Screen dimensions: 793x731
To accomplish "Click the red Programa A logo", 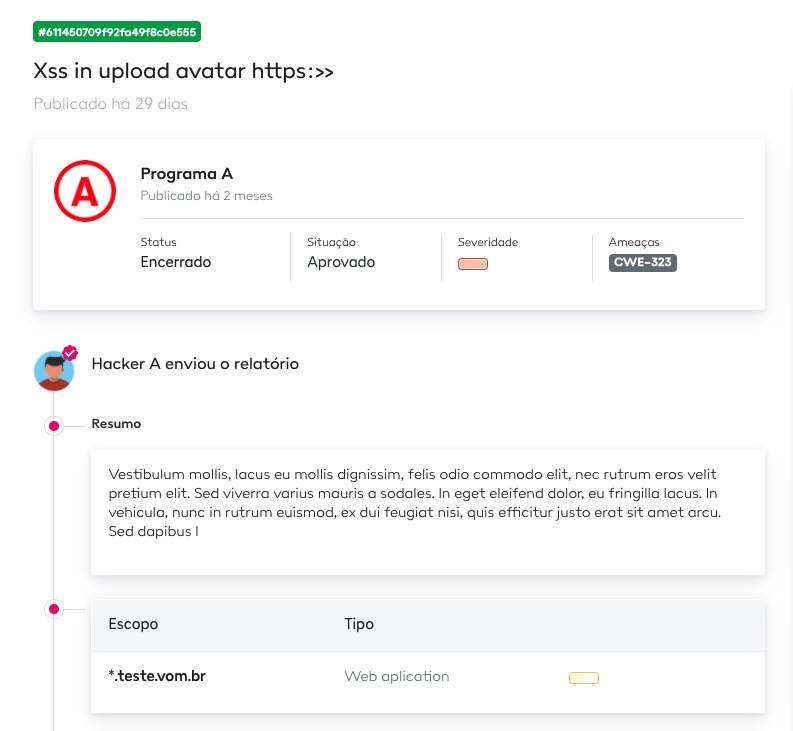I will 85,190.
